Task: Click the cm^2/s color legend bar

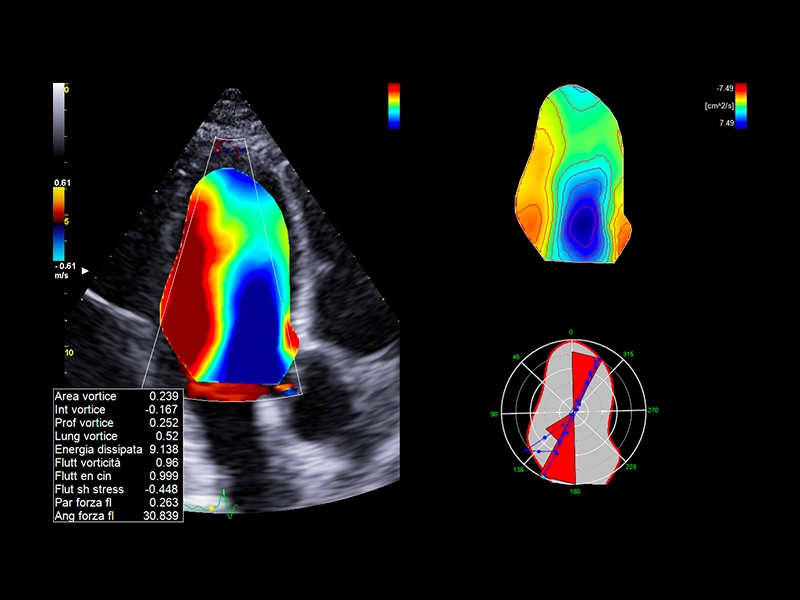Action: 741,106
